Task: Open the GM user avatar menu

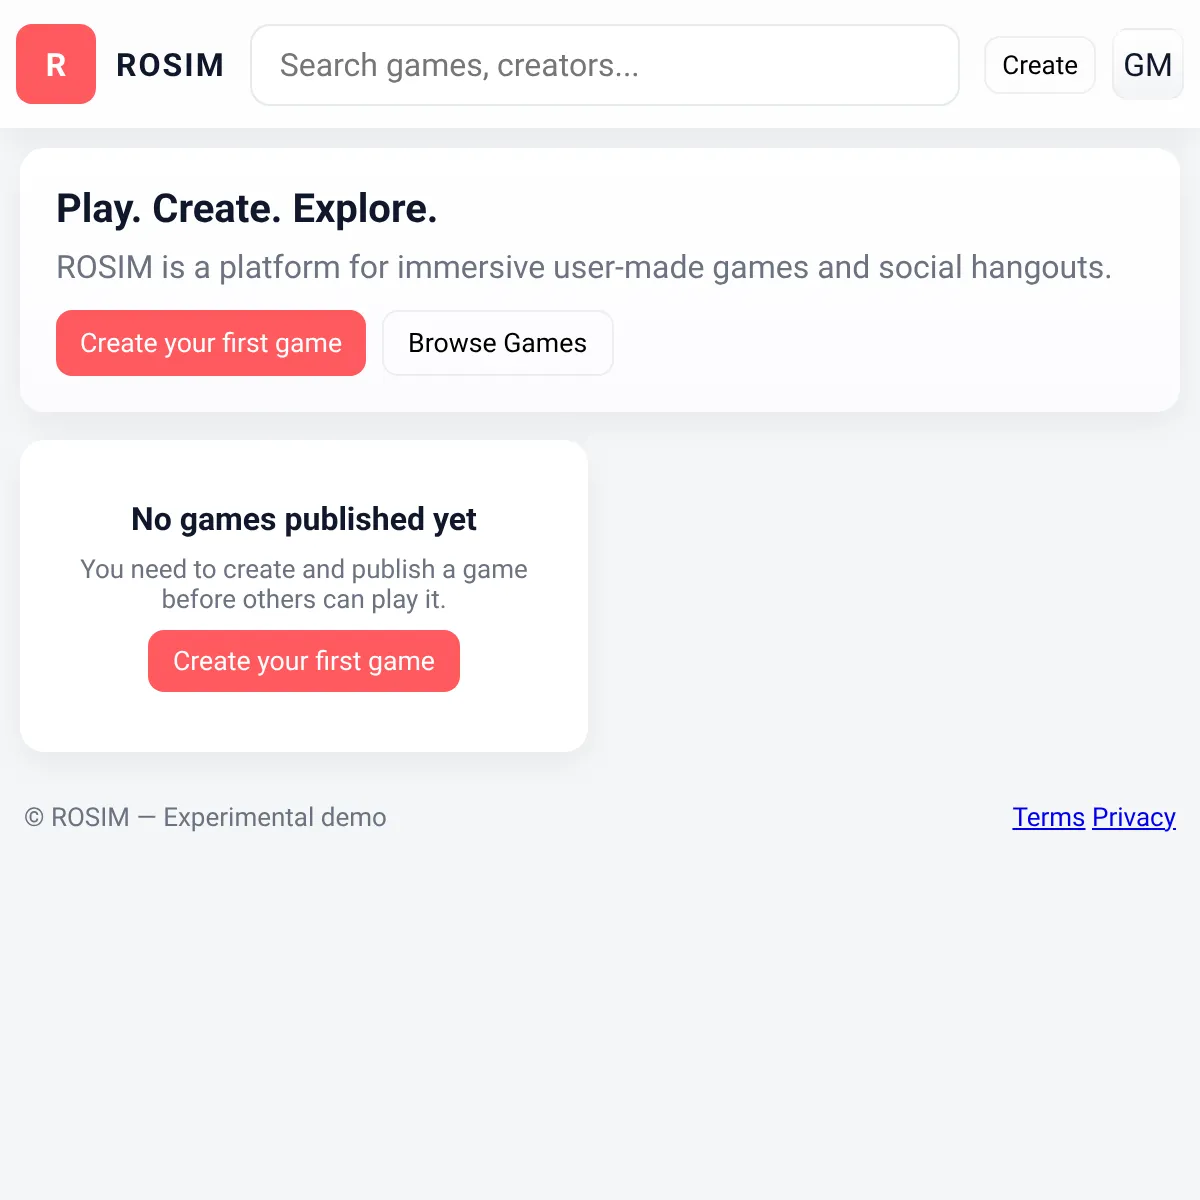Action: pyautogui.click(x=1148, y=64)
